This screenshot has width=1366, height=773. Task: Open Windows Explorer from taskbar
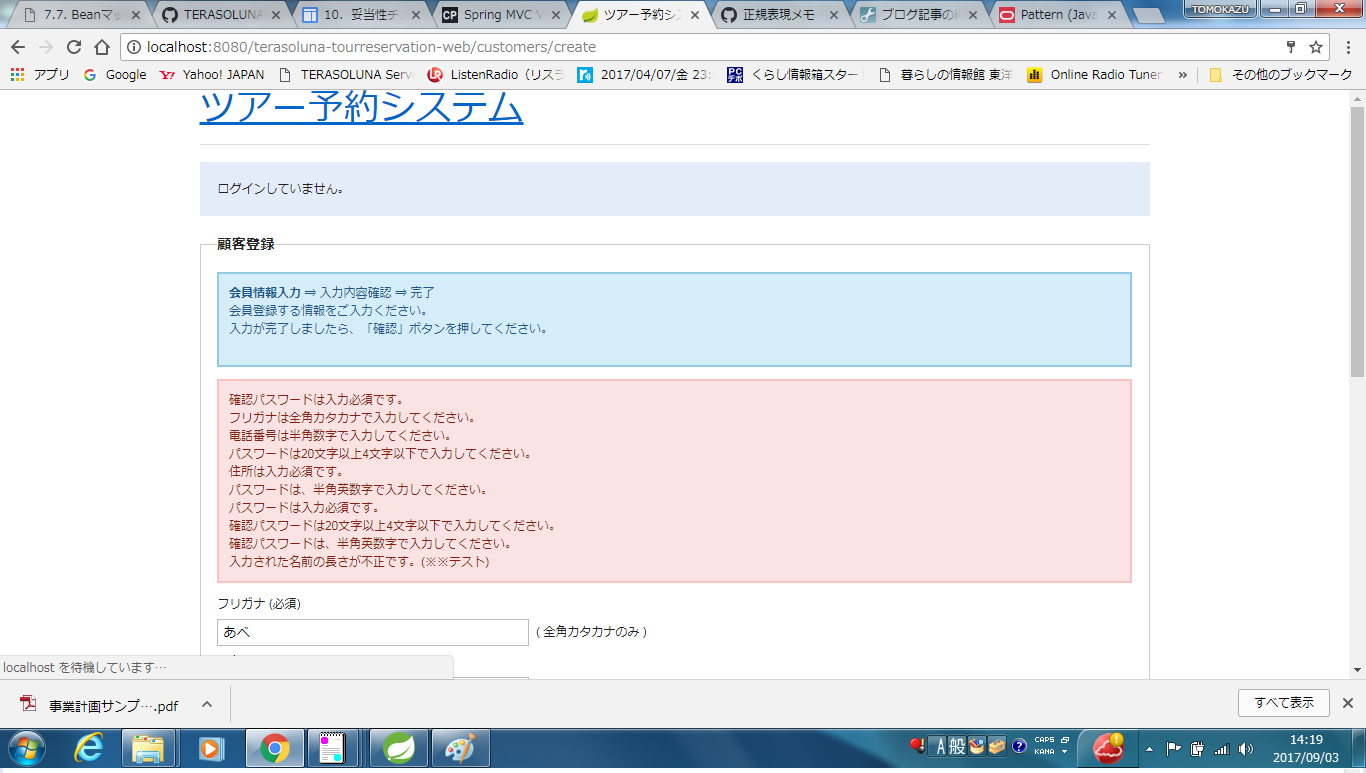pyautogui.click(x=148, y=748)
